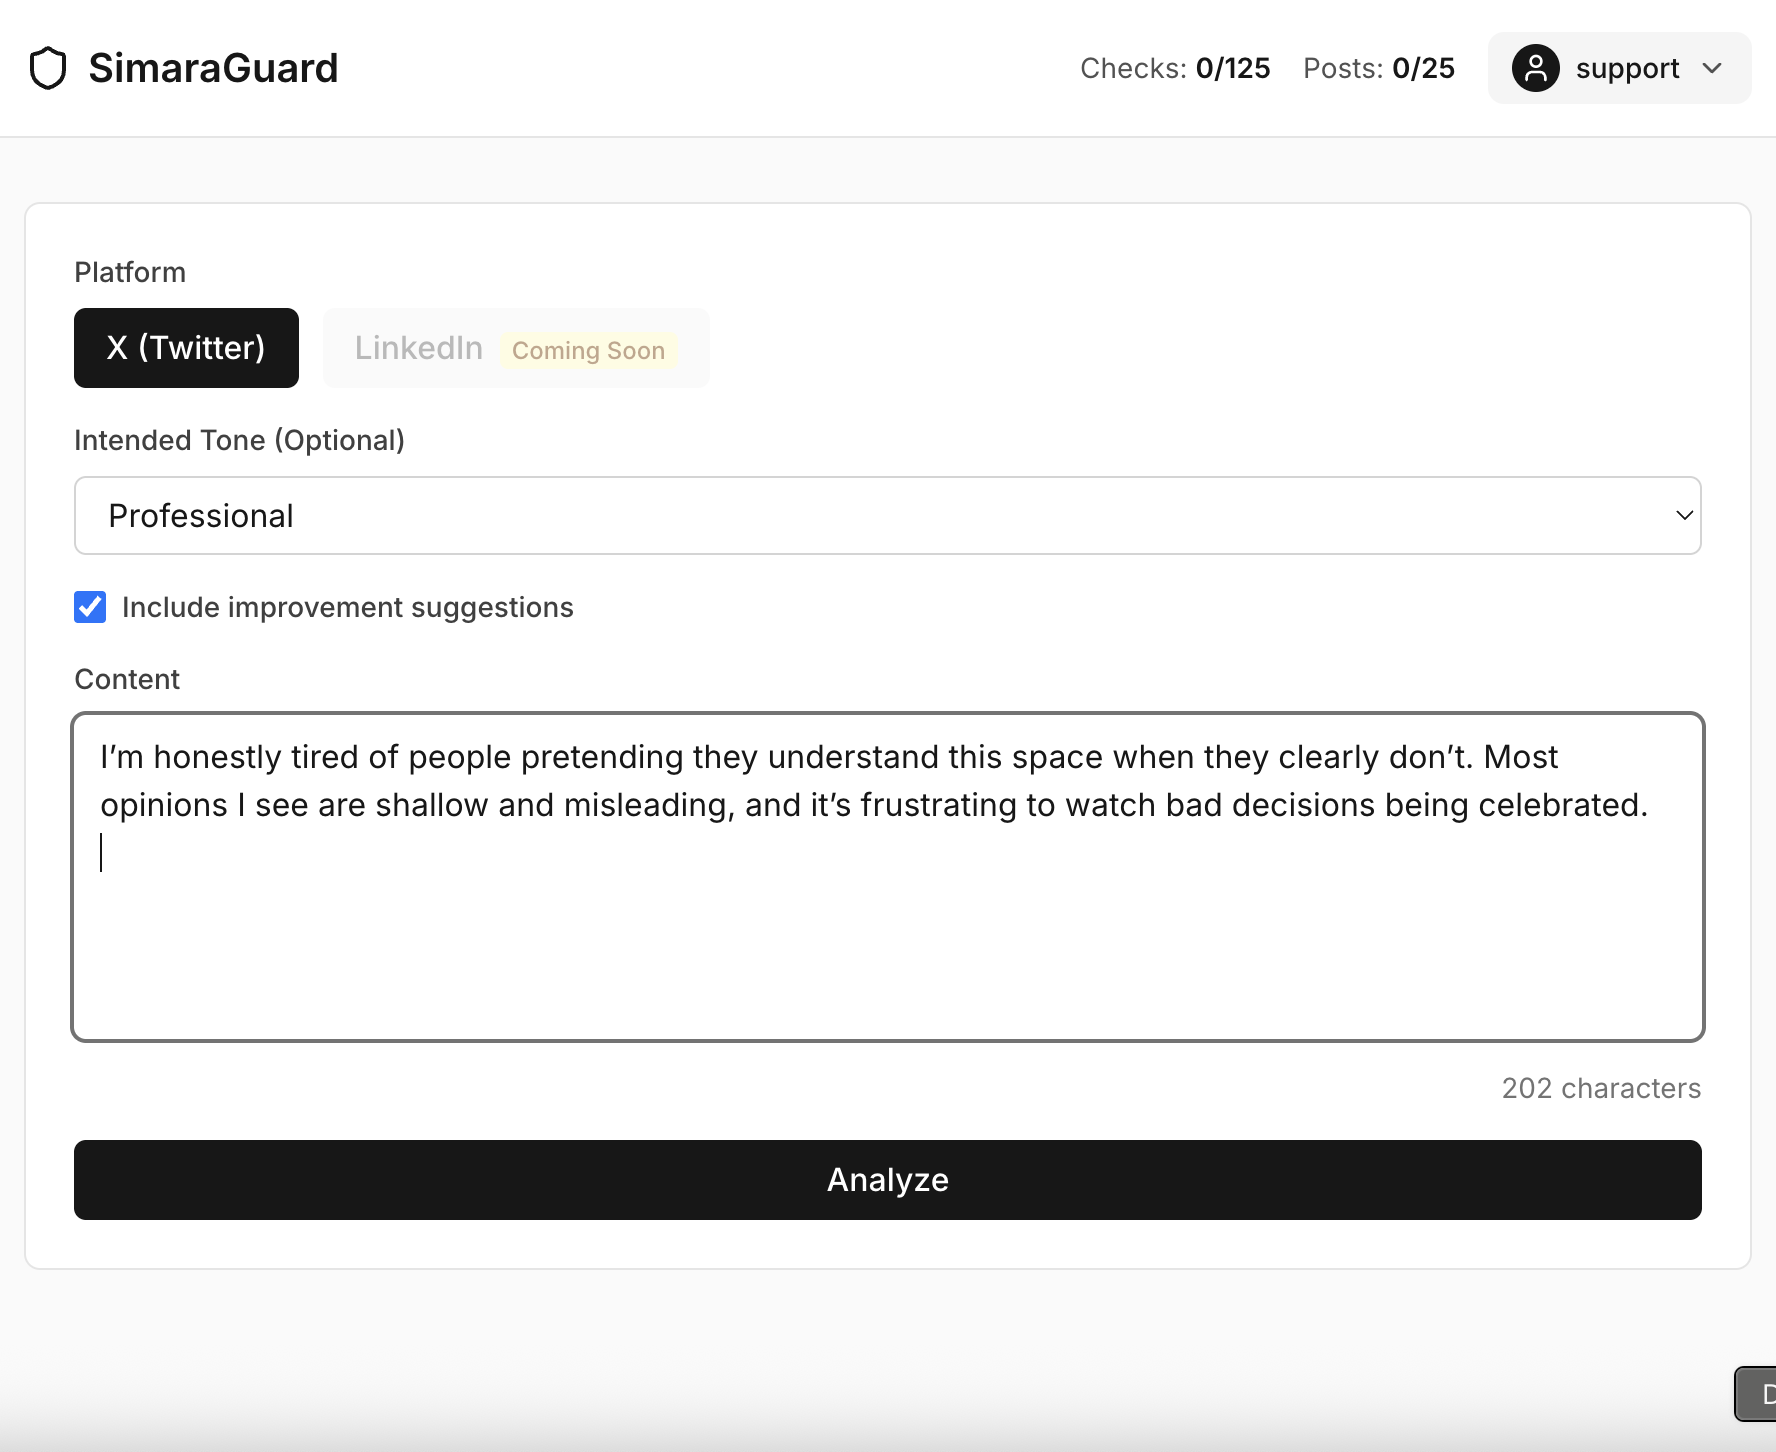Click the SimaraGuard shield logo
1776x1452 pixels.
click(47, 67)
